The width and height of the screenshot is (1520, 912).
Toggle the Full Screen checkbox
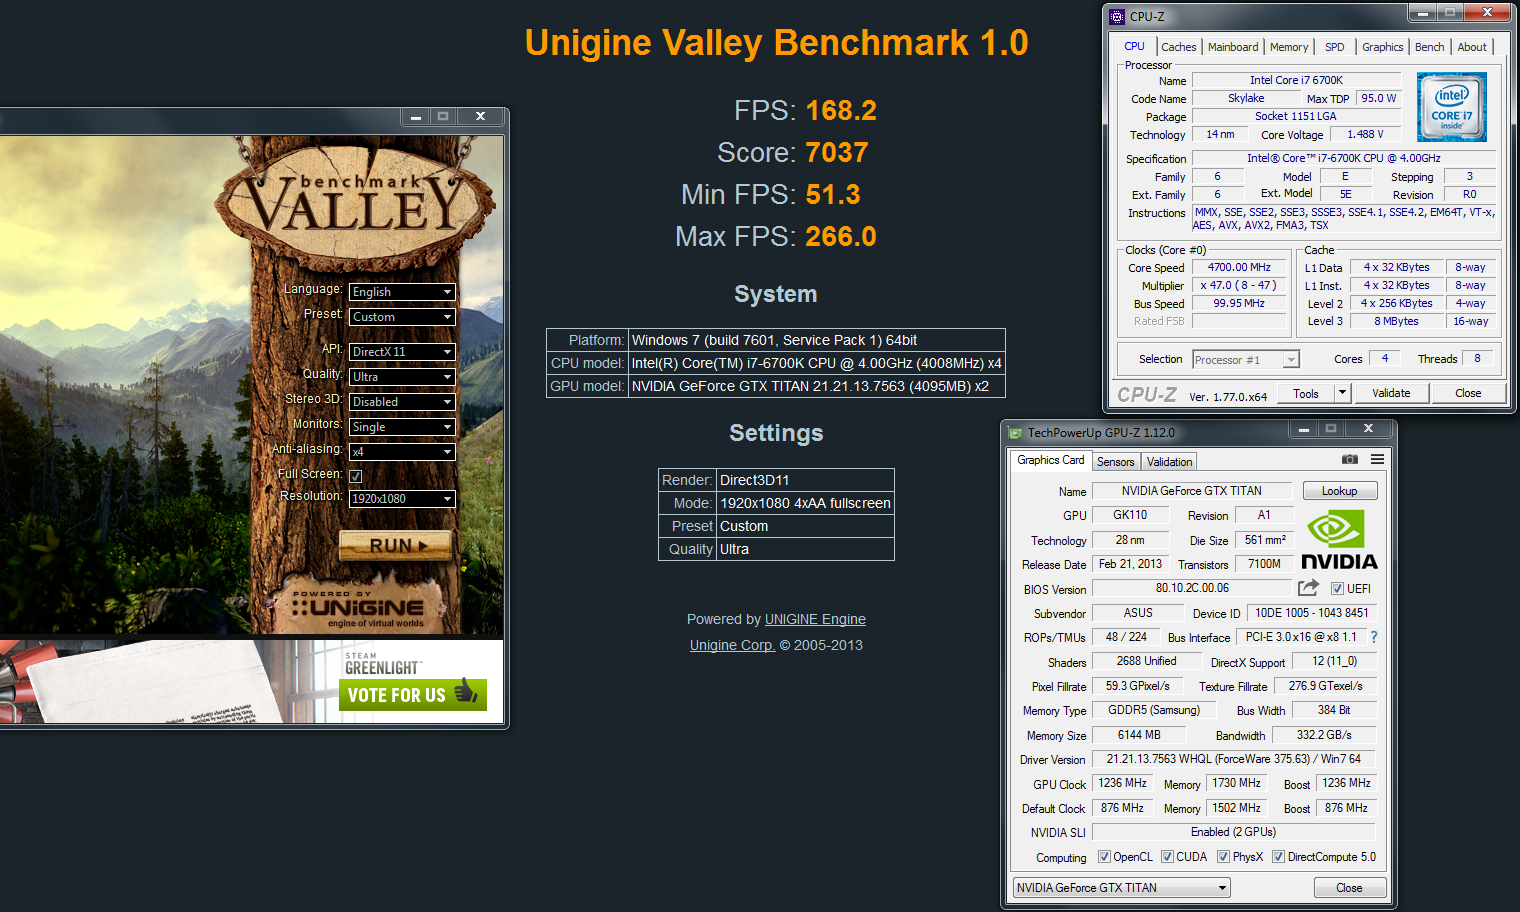pyautogui.click(x=356, y=476)
